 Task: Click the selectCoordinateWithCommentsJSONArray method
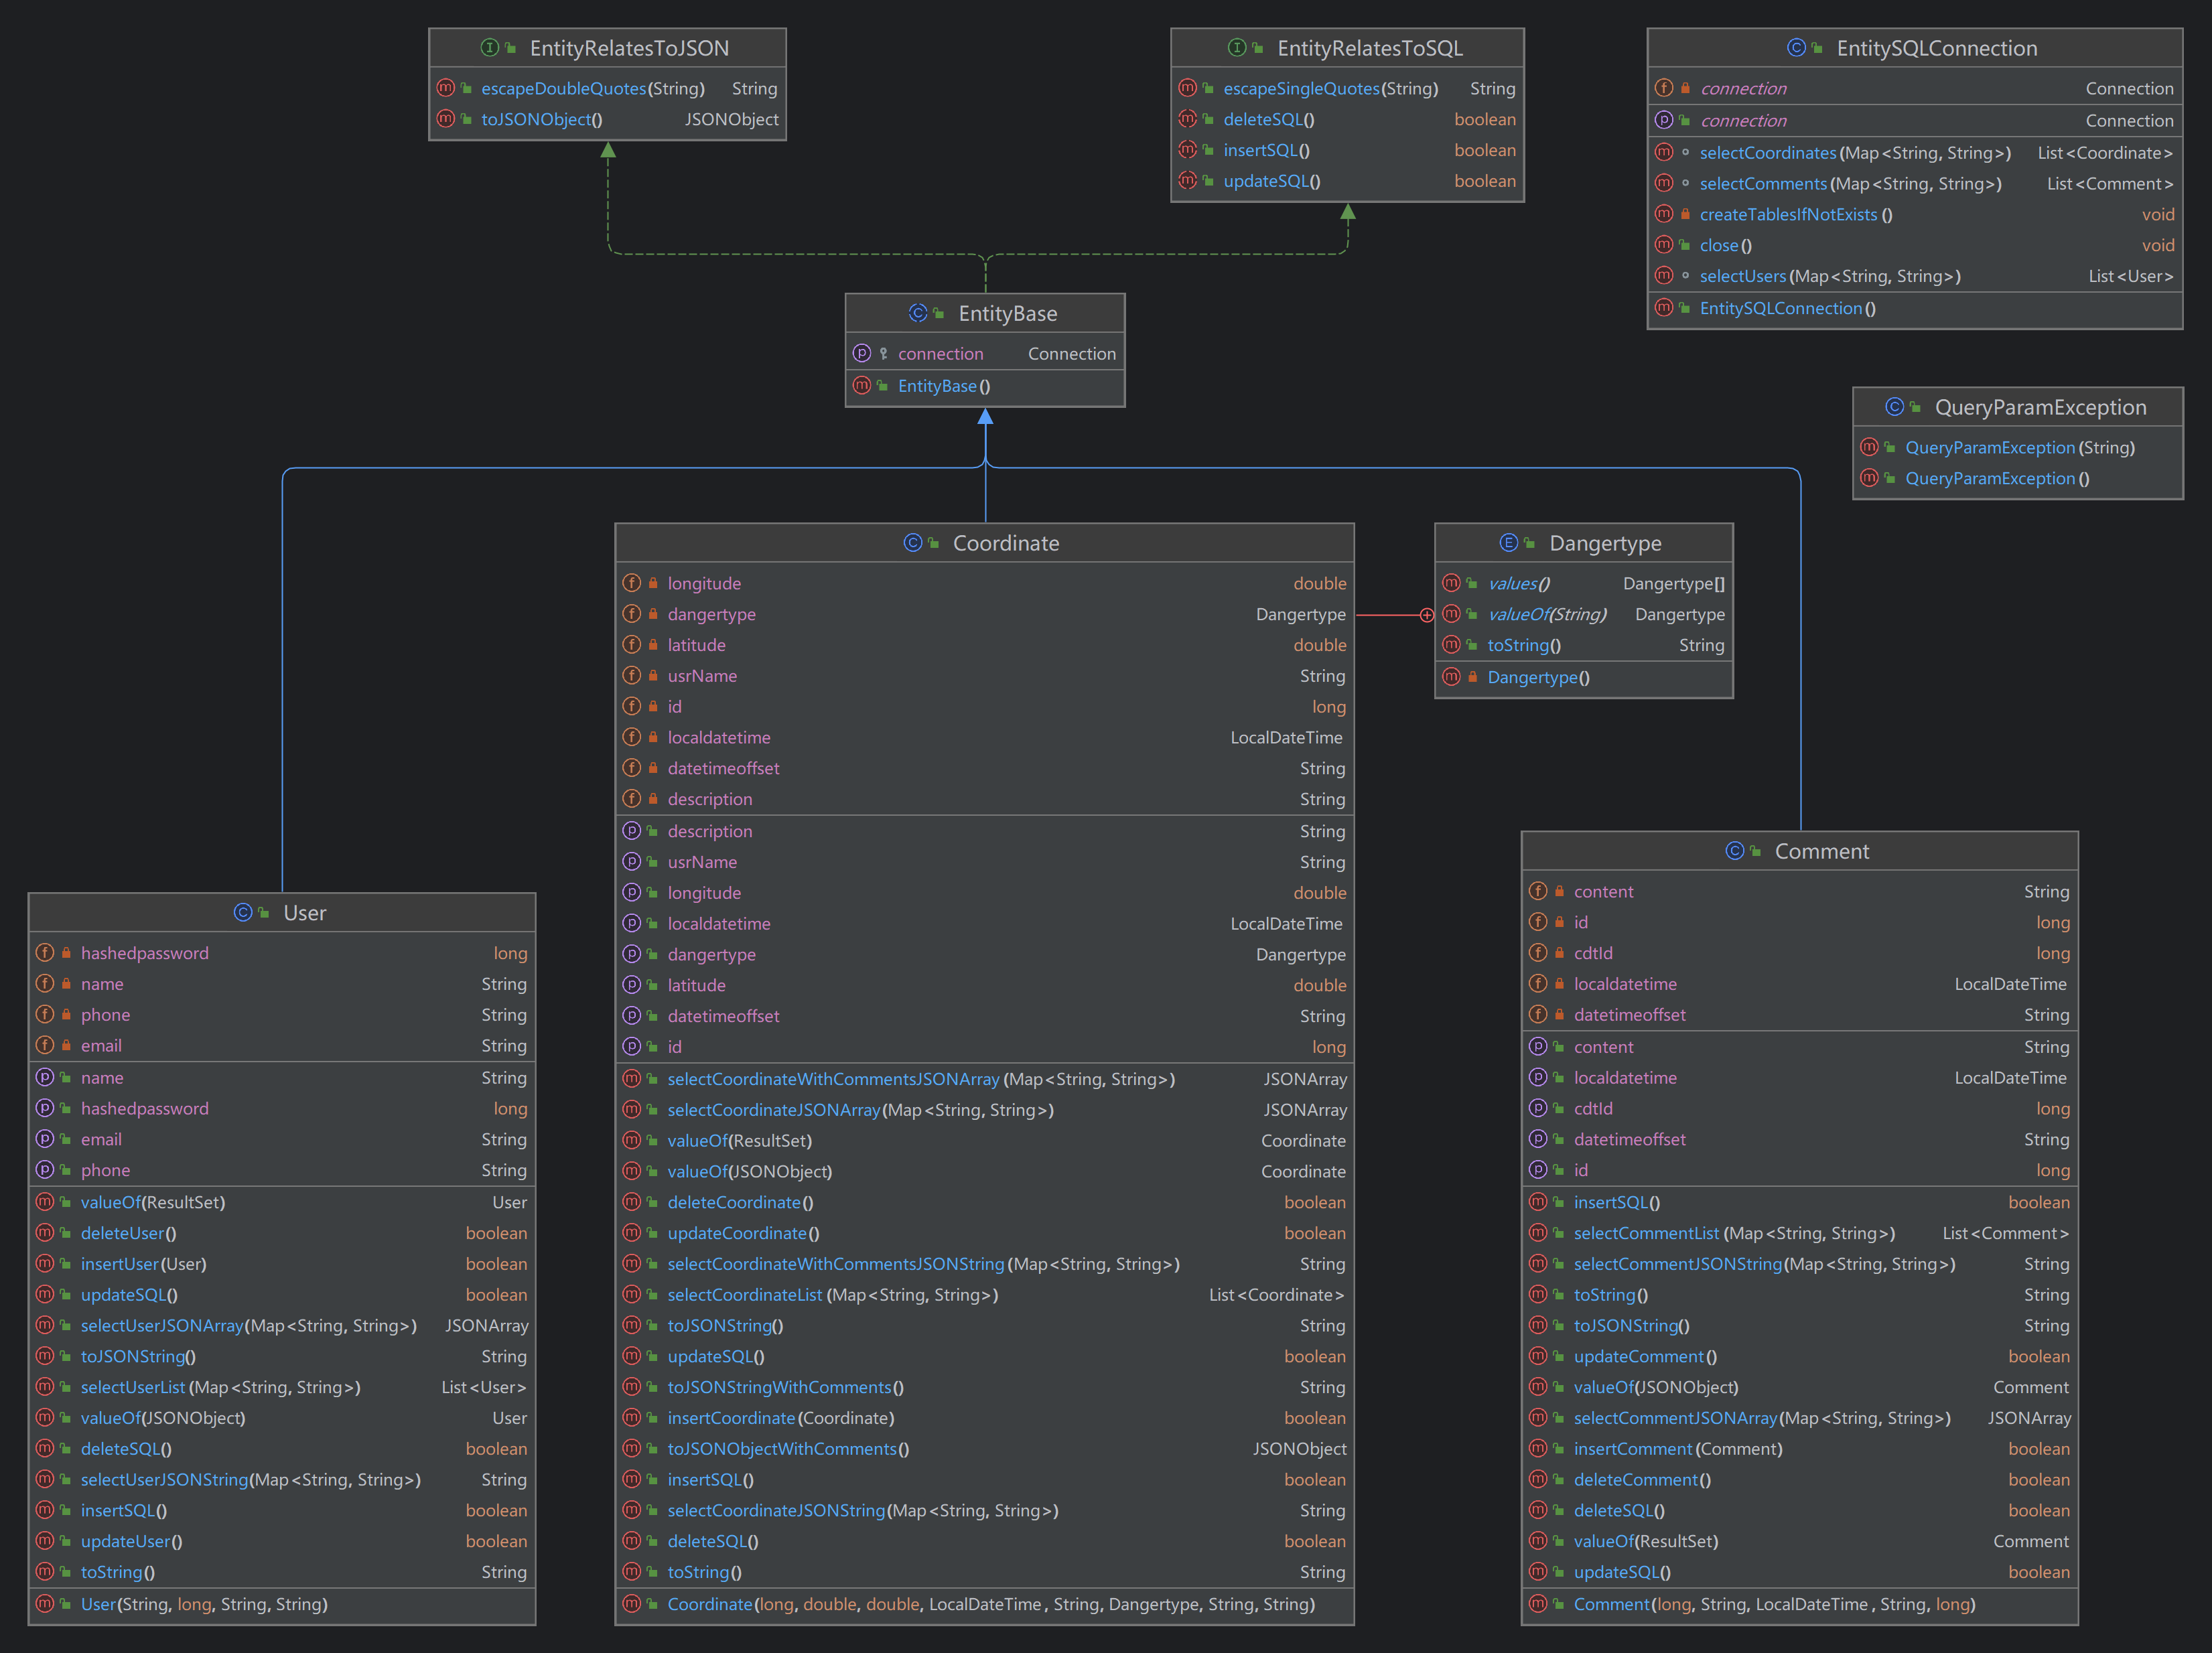(x=832, y=1079)
